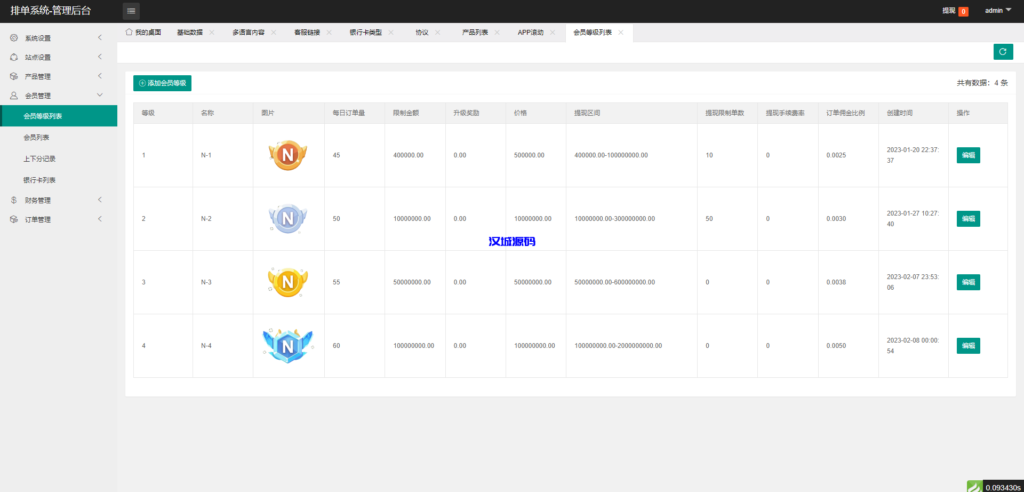Close the APP滚动 tab
1024x492 pixels.
click(x=553, y=33)
